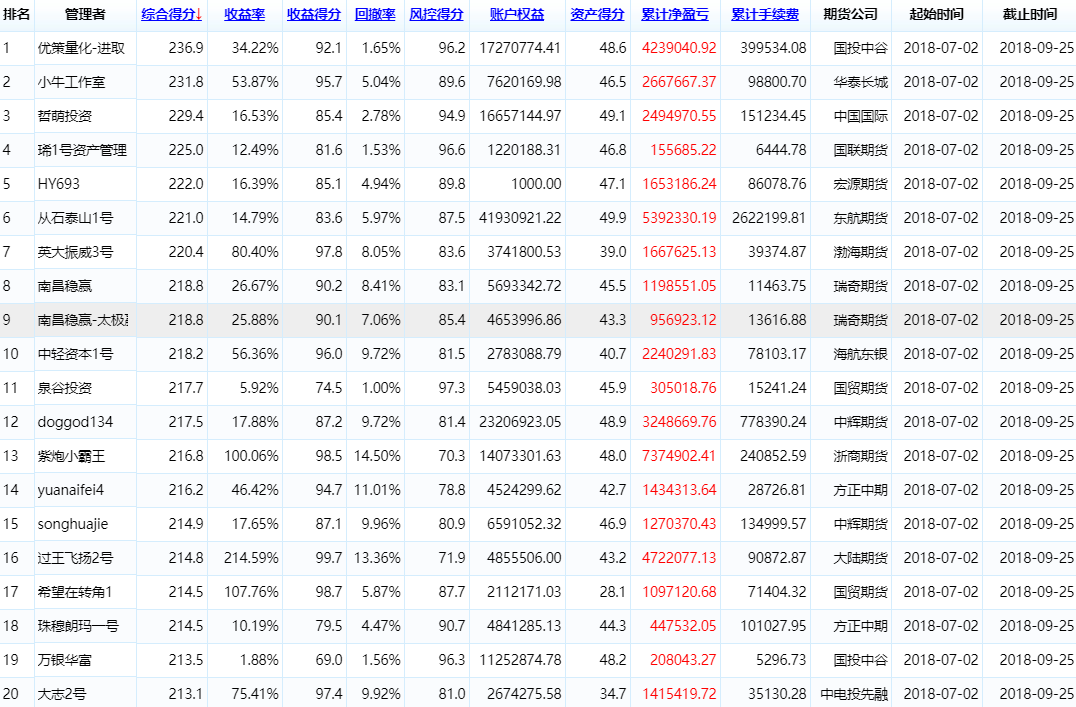This screenshot has width=1076, height=707.
Task: Click the 截止时间 column header
Action: coord(1030,14)
